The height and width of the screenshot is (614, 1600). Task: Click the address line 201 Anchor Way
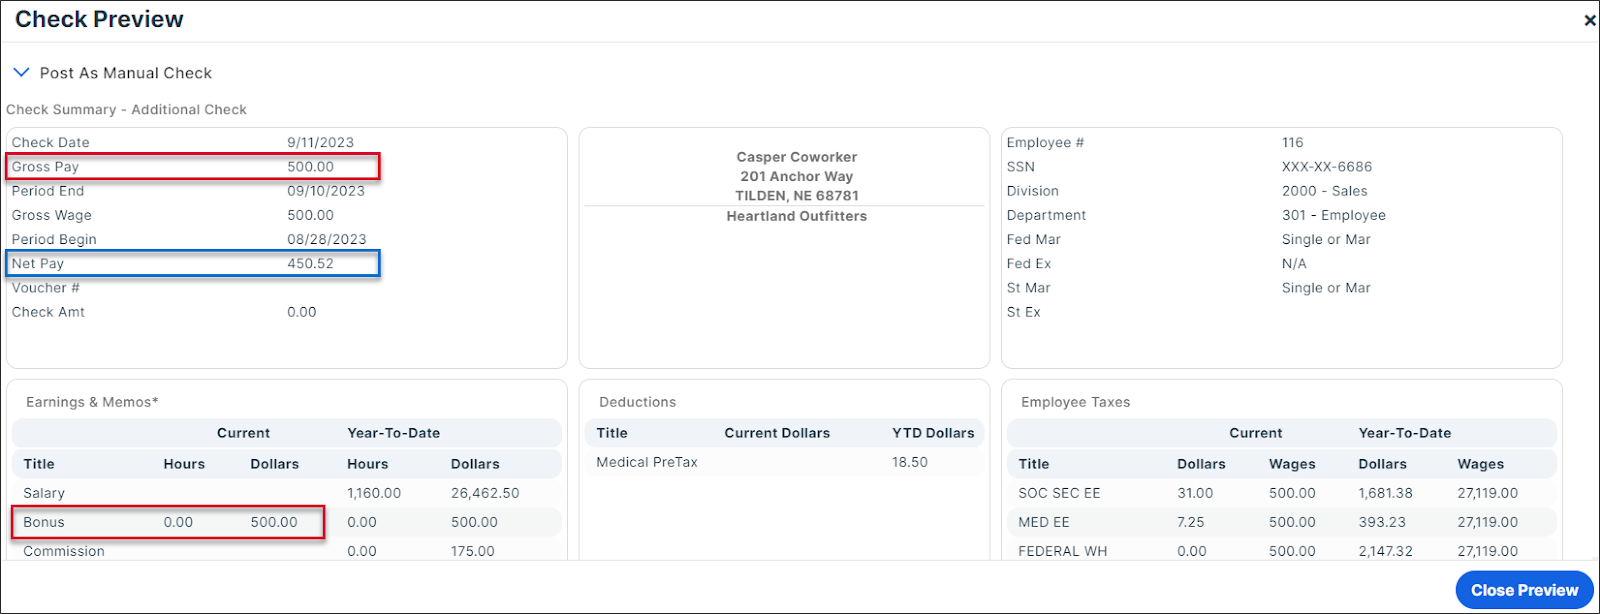point(797,176)
